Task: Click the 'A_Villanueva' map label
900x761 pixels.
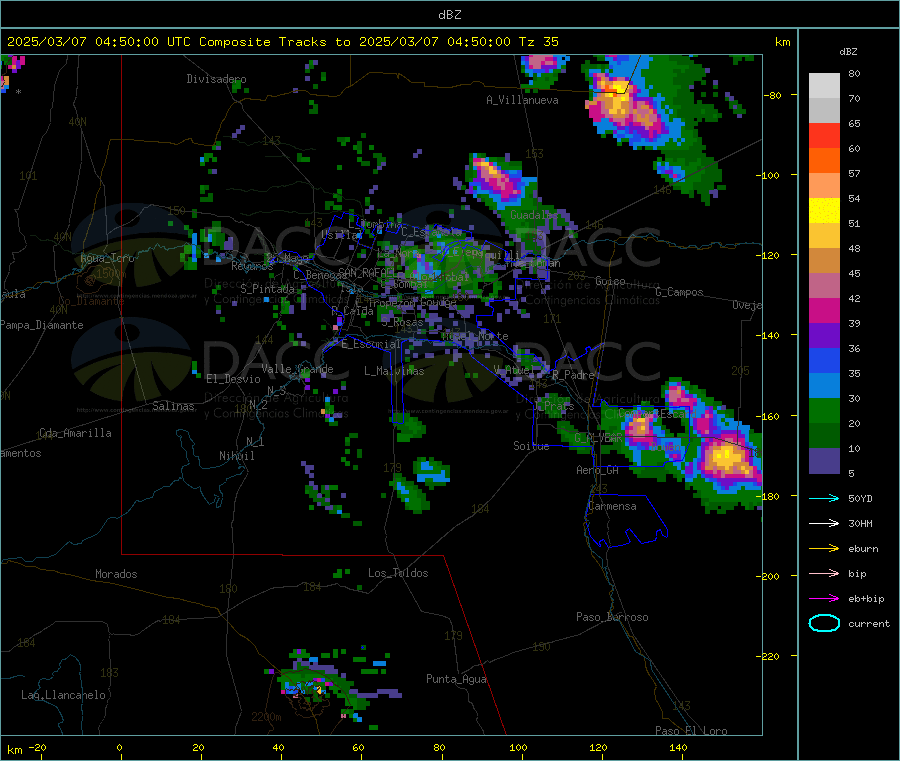Action: coord(522,100)
